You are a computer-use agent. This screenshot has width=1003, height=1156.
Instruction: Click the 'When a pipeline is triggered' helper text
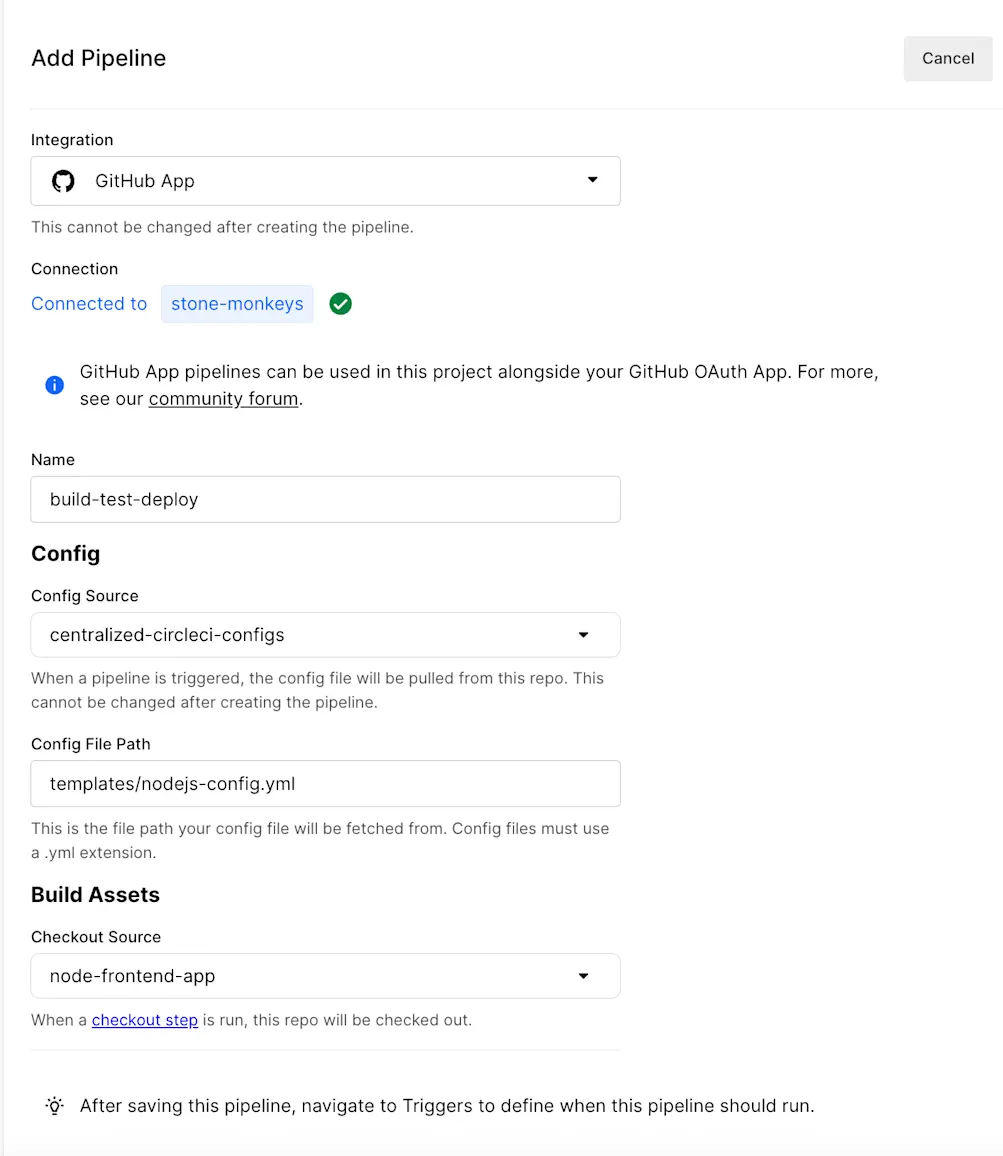point(317,690)
